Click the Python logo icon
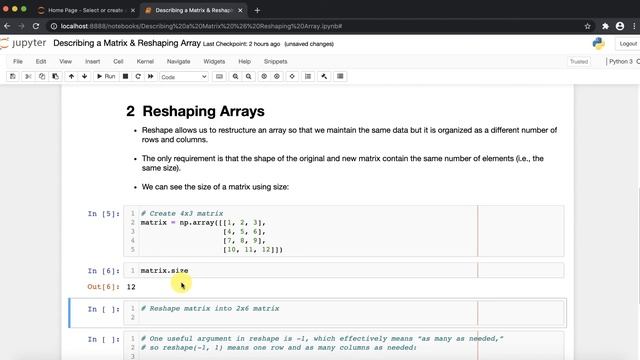 598,44
